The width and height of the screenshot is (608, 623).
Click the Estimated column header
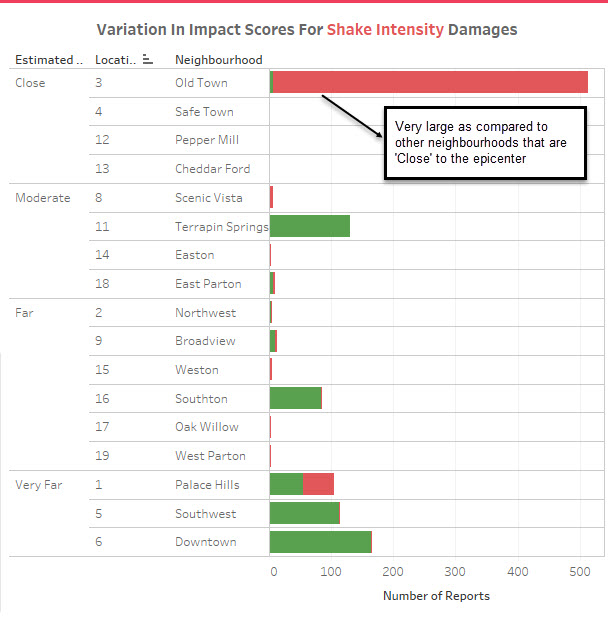point(49,60)
